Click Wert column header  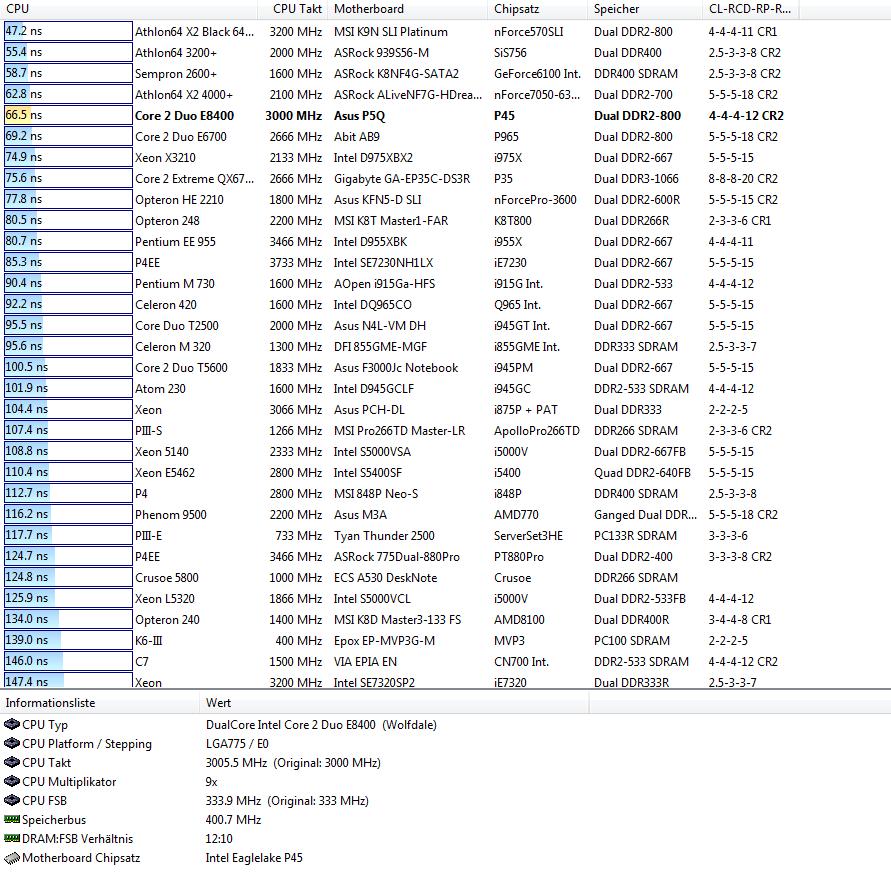[394, 703]
